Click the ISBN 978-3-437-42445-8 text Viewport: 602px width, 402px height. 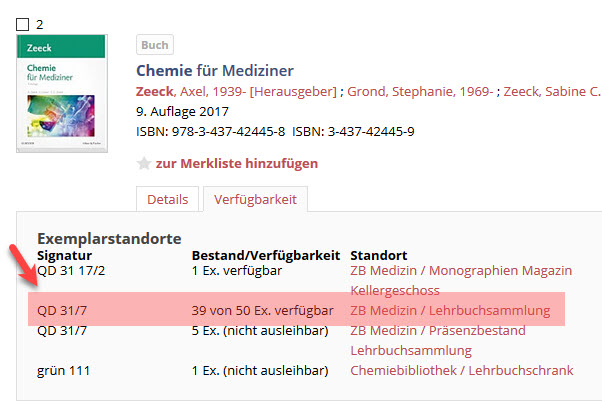(x=210, y=131)
